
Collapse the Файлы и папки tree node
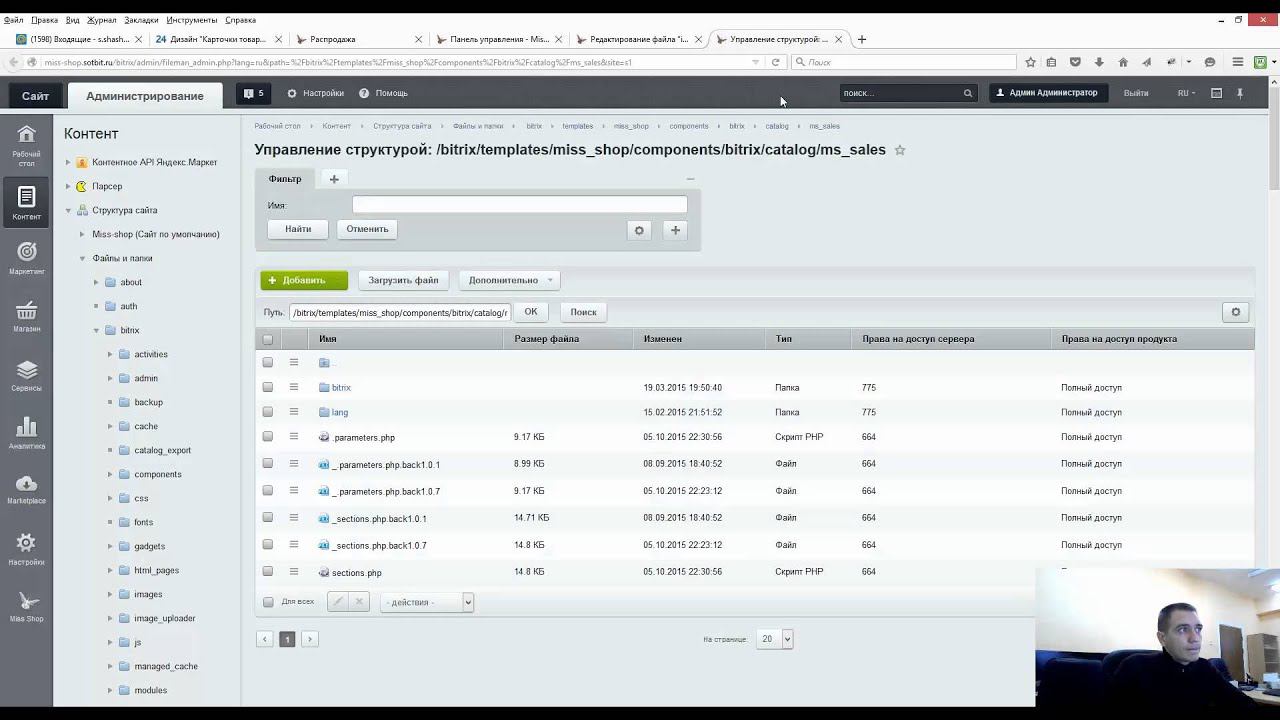click(x=82, y=258)
